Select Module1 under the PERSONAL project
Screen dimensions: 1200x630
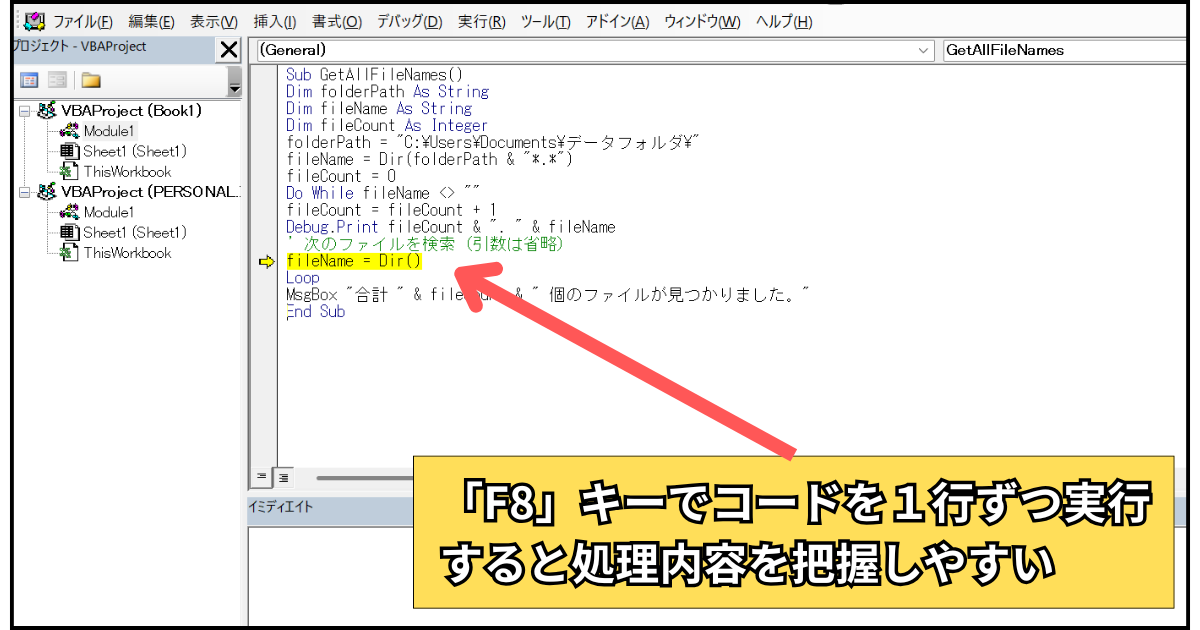108,212
